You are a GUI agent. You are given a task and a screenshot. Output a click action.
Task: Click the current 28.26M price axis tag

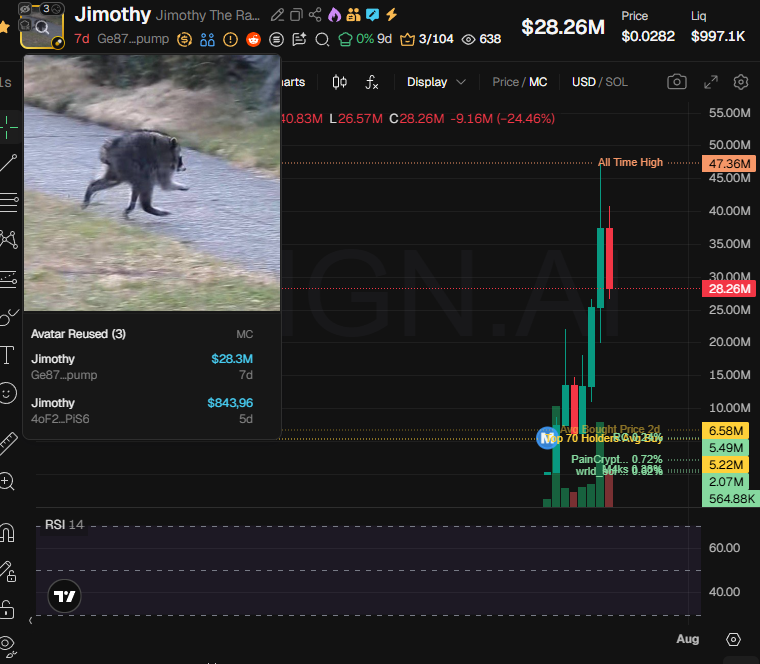pos(729,289)
